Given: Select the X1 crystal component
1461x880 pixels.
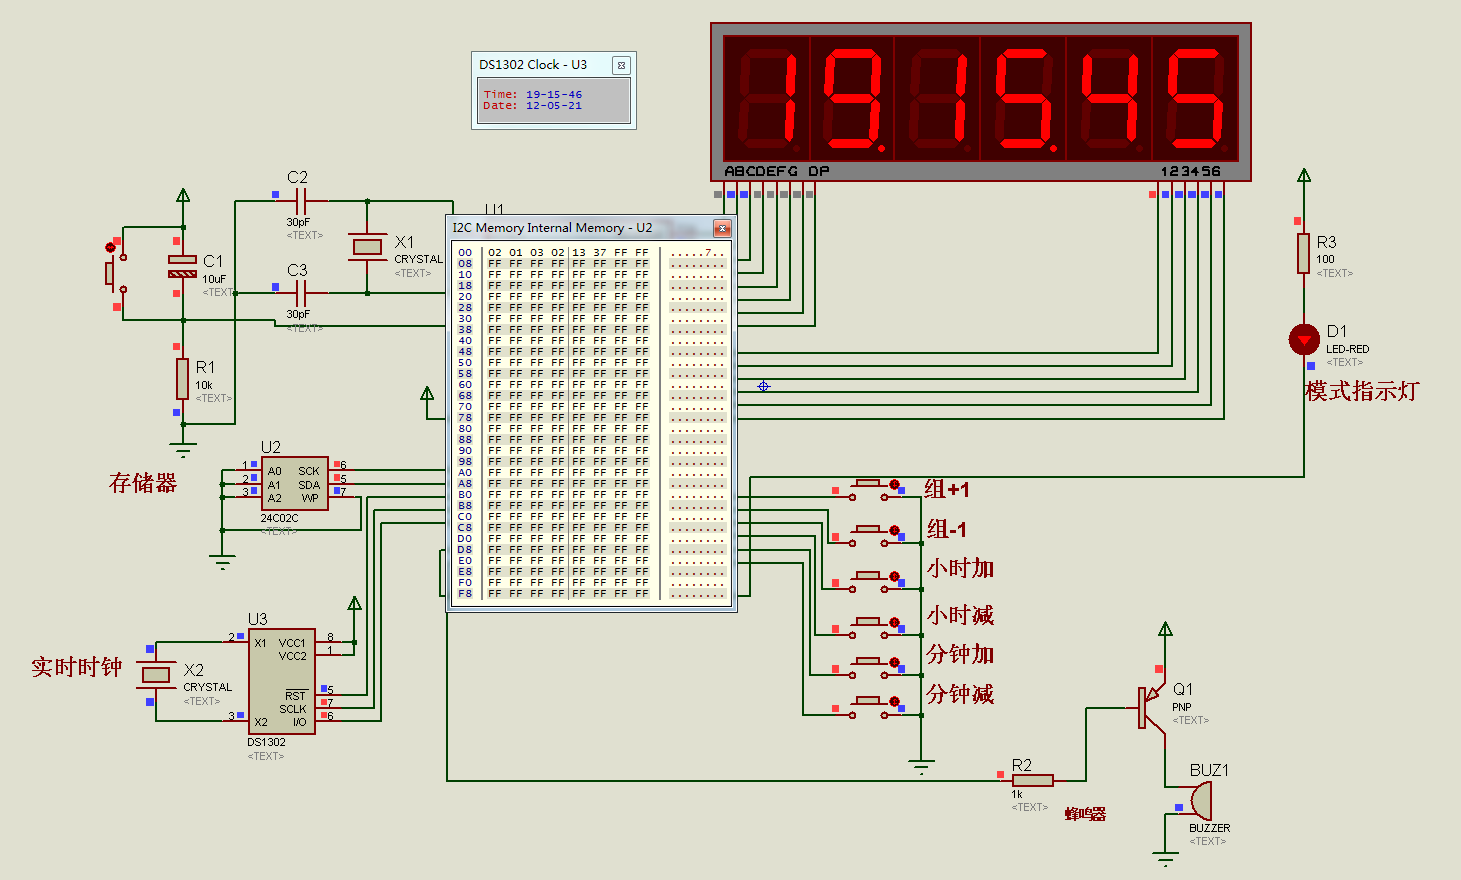Looking at the screenshot, I should tap(367, 246).
